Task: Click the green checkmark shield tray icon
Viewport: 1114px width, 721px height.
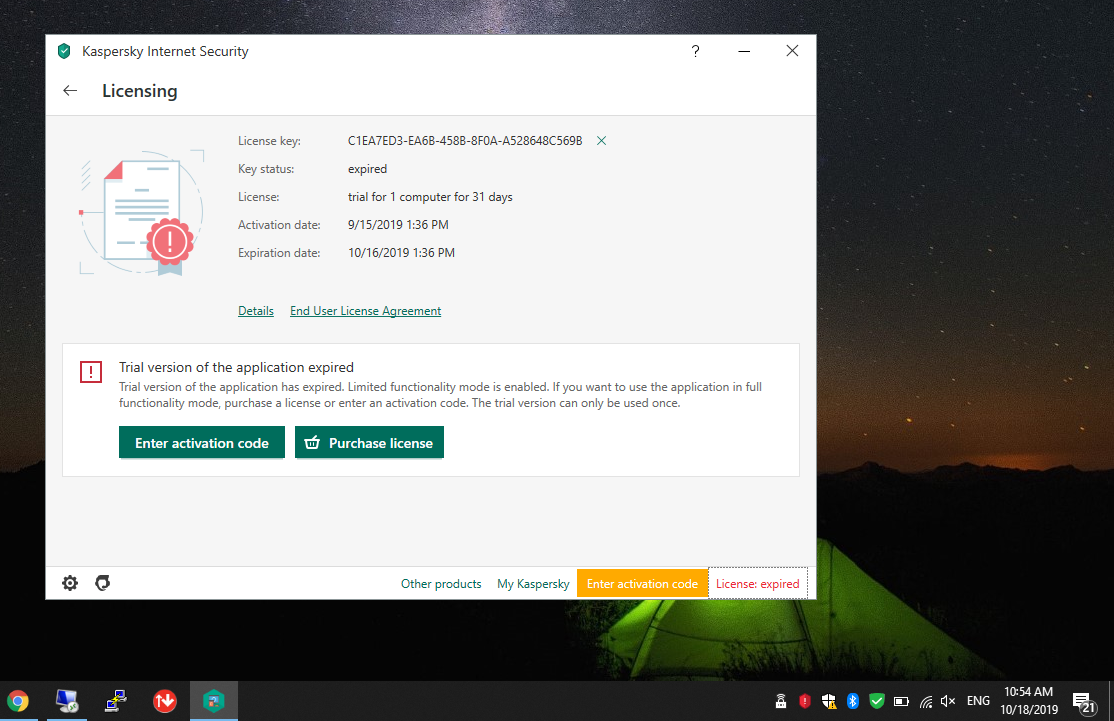Action: tap(877, 701)
